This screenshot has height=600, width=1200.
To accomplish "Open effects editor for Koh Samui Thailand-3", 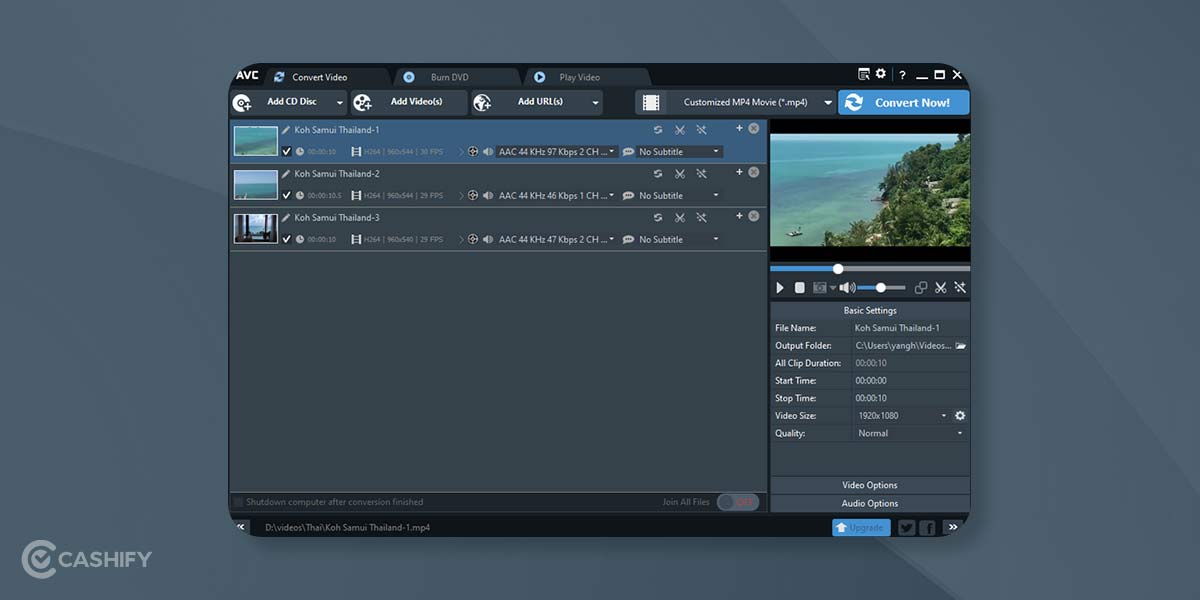I will [703, 217].
